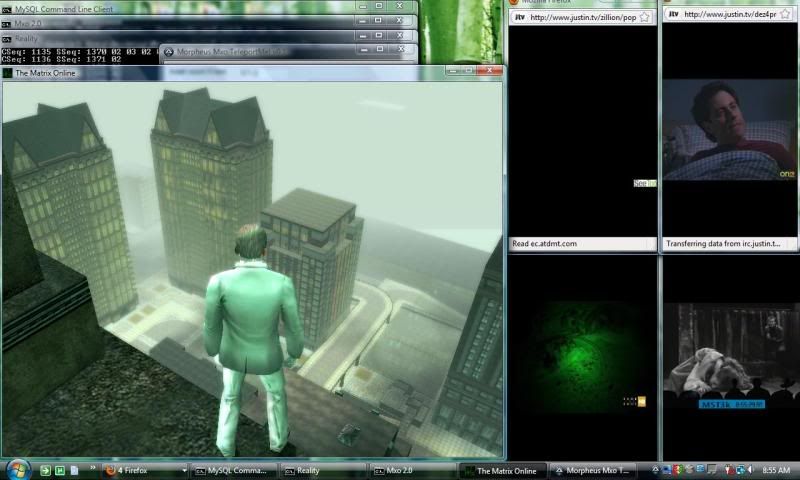Select the Mxo 2.0 window title text
The height and width of the screenshot is (480, 800).
(28, 24)
